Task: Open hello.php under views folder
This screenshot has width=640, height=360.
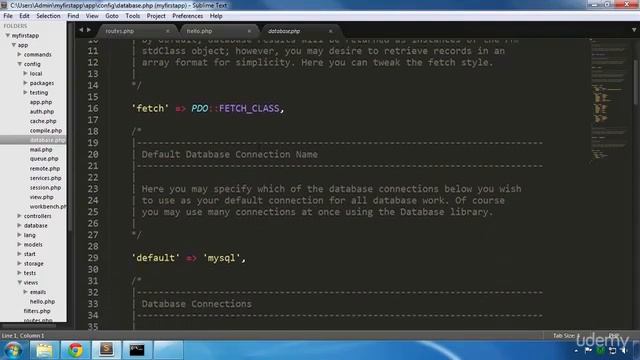Action: pyautogui.click(x=42, y=302)
